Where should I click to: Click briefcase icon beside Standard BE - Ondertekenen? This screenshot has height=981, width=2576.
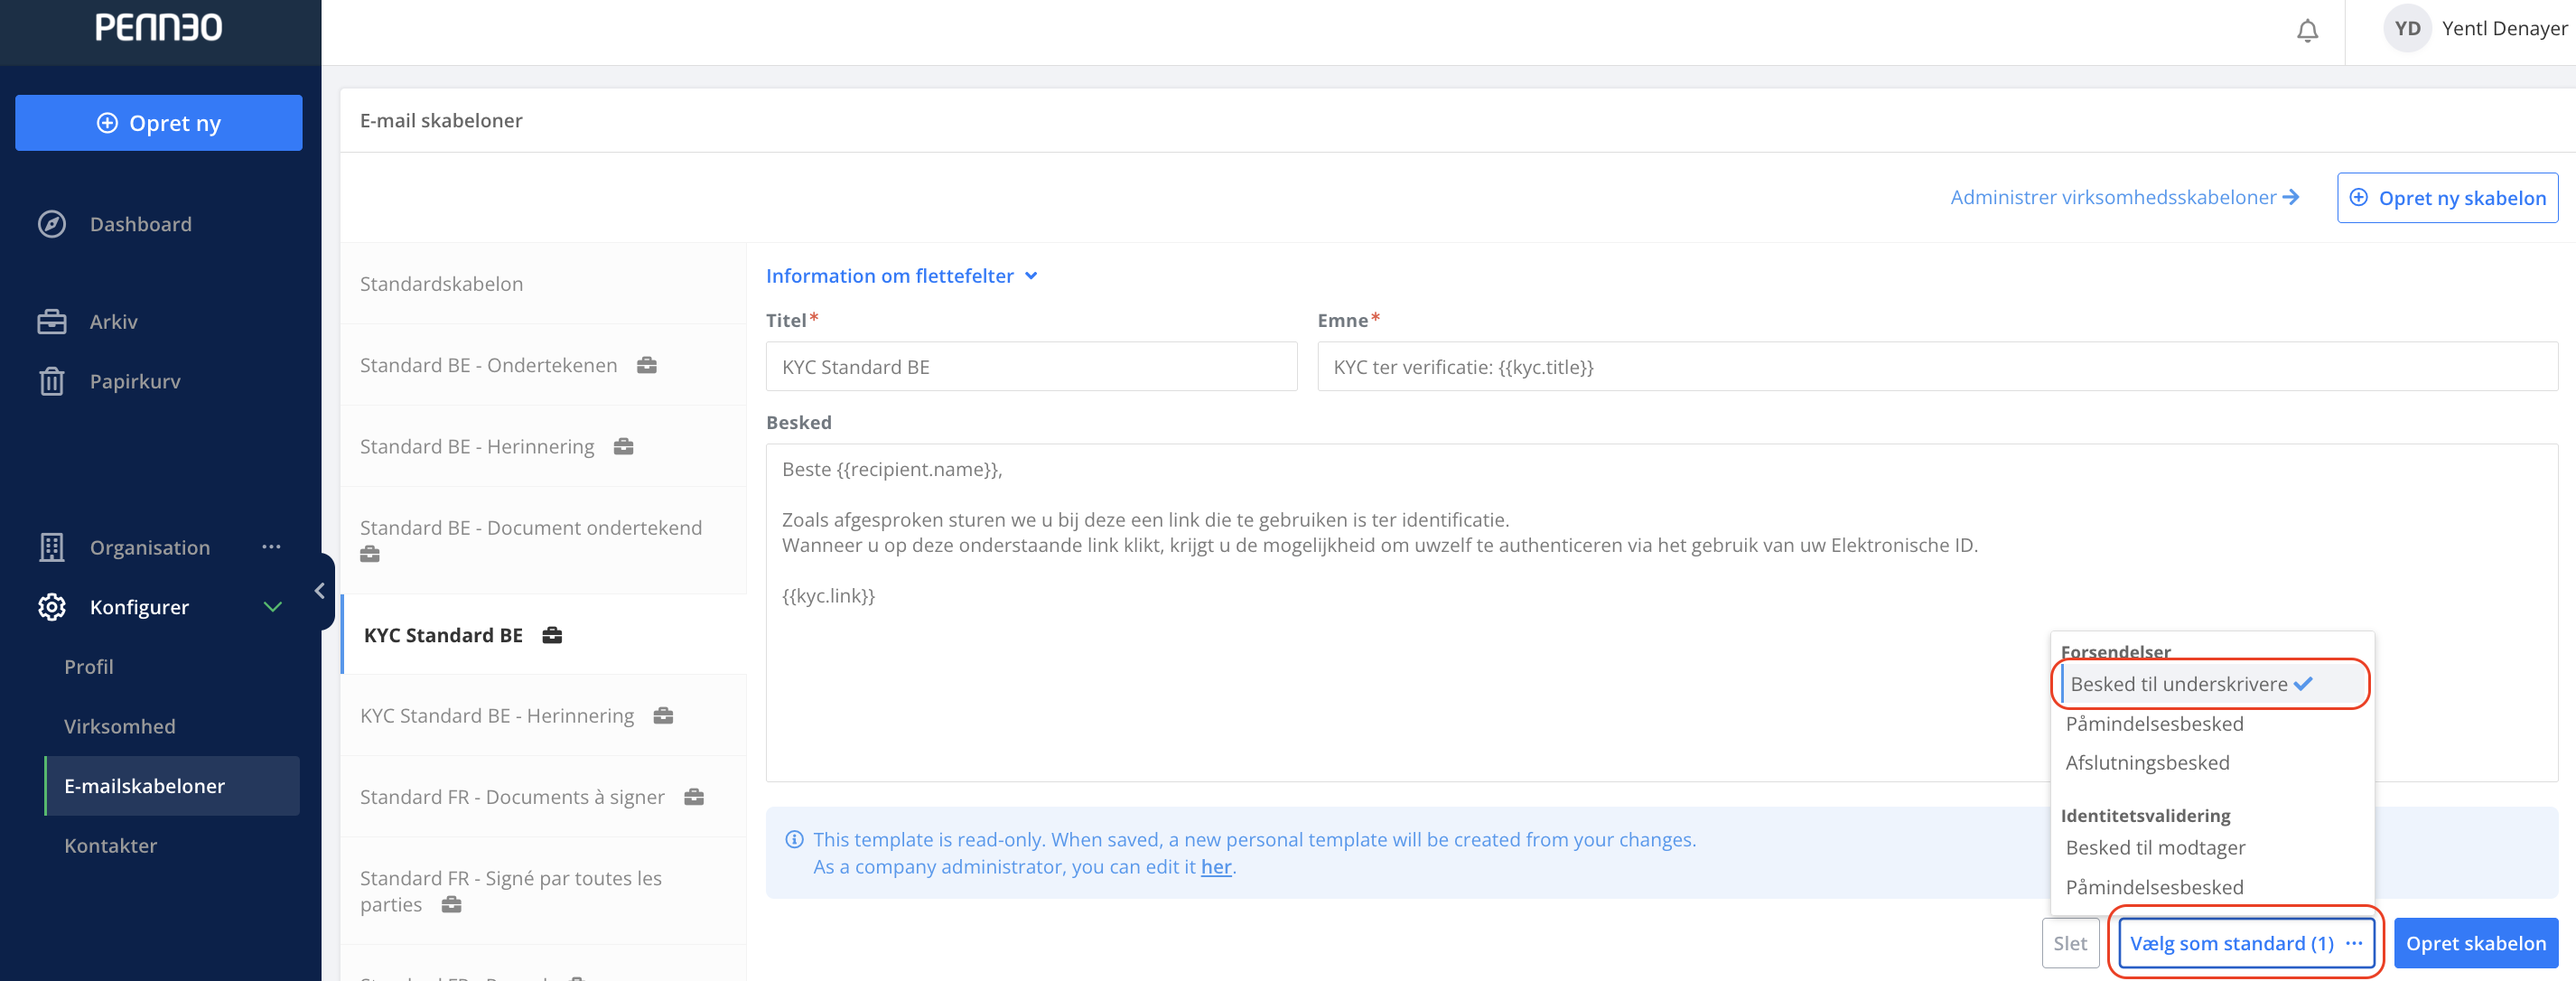647,365
